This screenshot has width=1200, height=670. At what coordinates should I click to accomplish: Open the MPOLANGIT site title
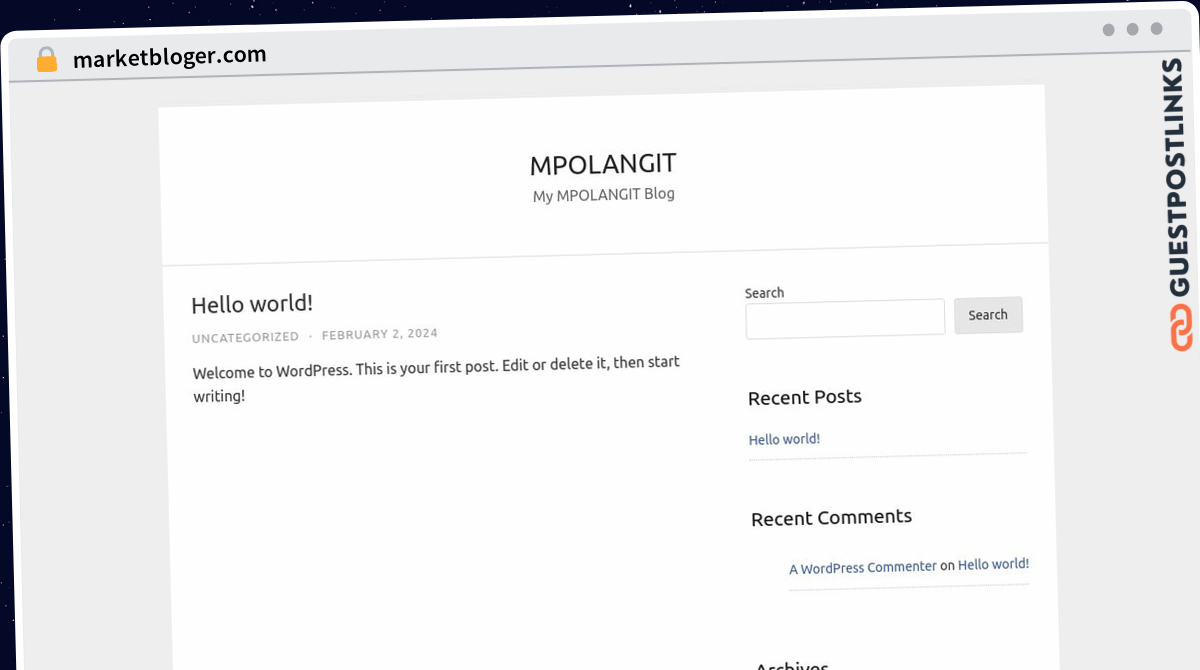603,164
